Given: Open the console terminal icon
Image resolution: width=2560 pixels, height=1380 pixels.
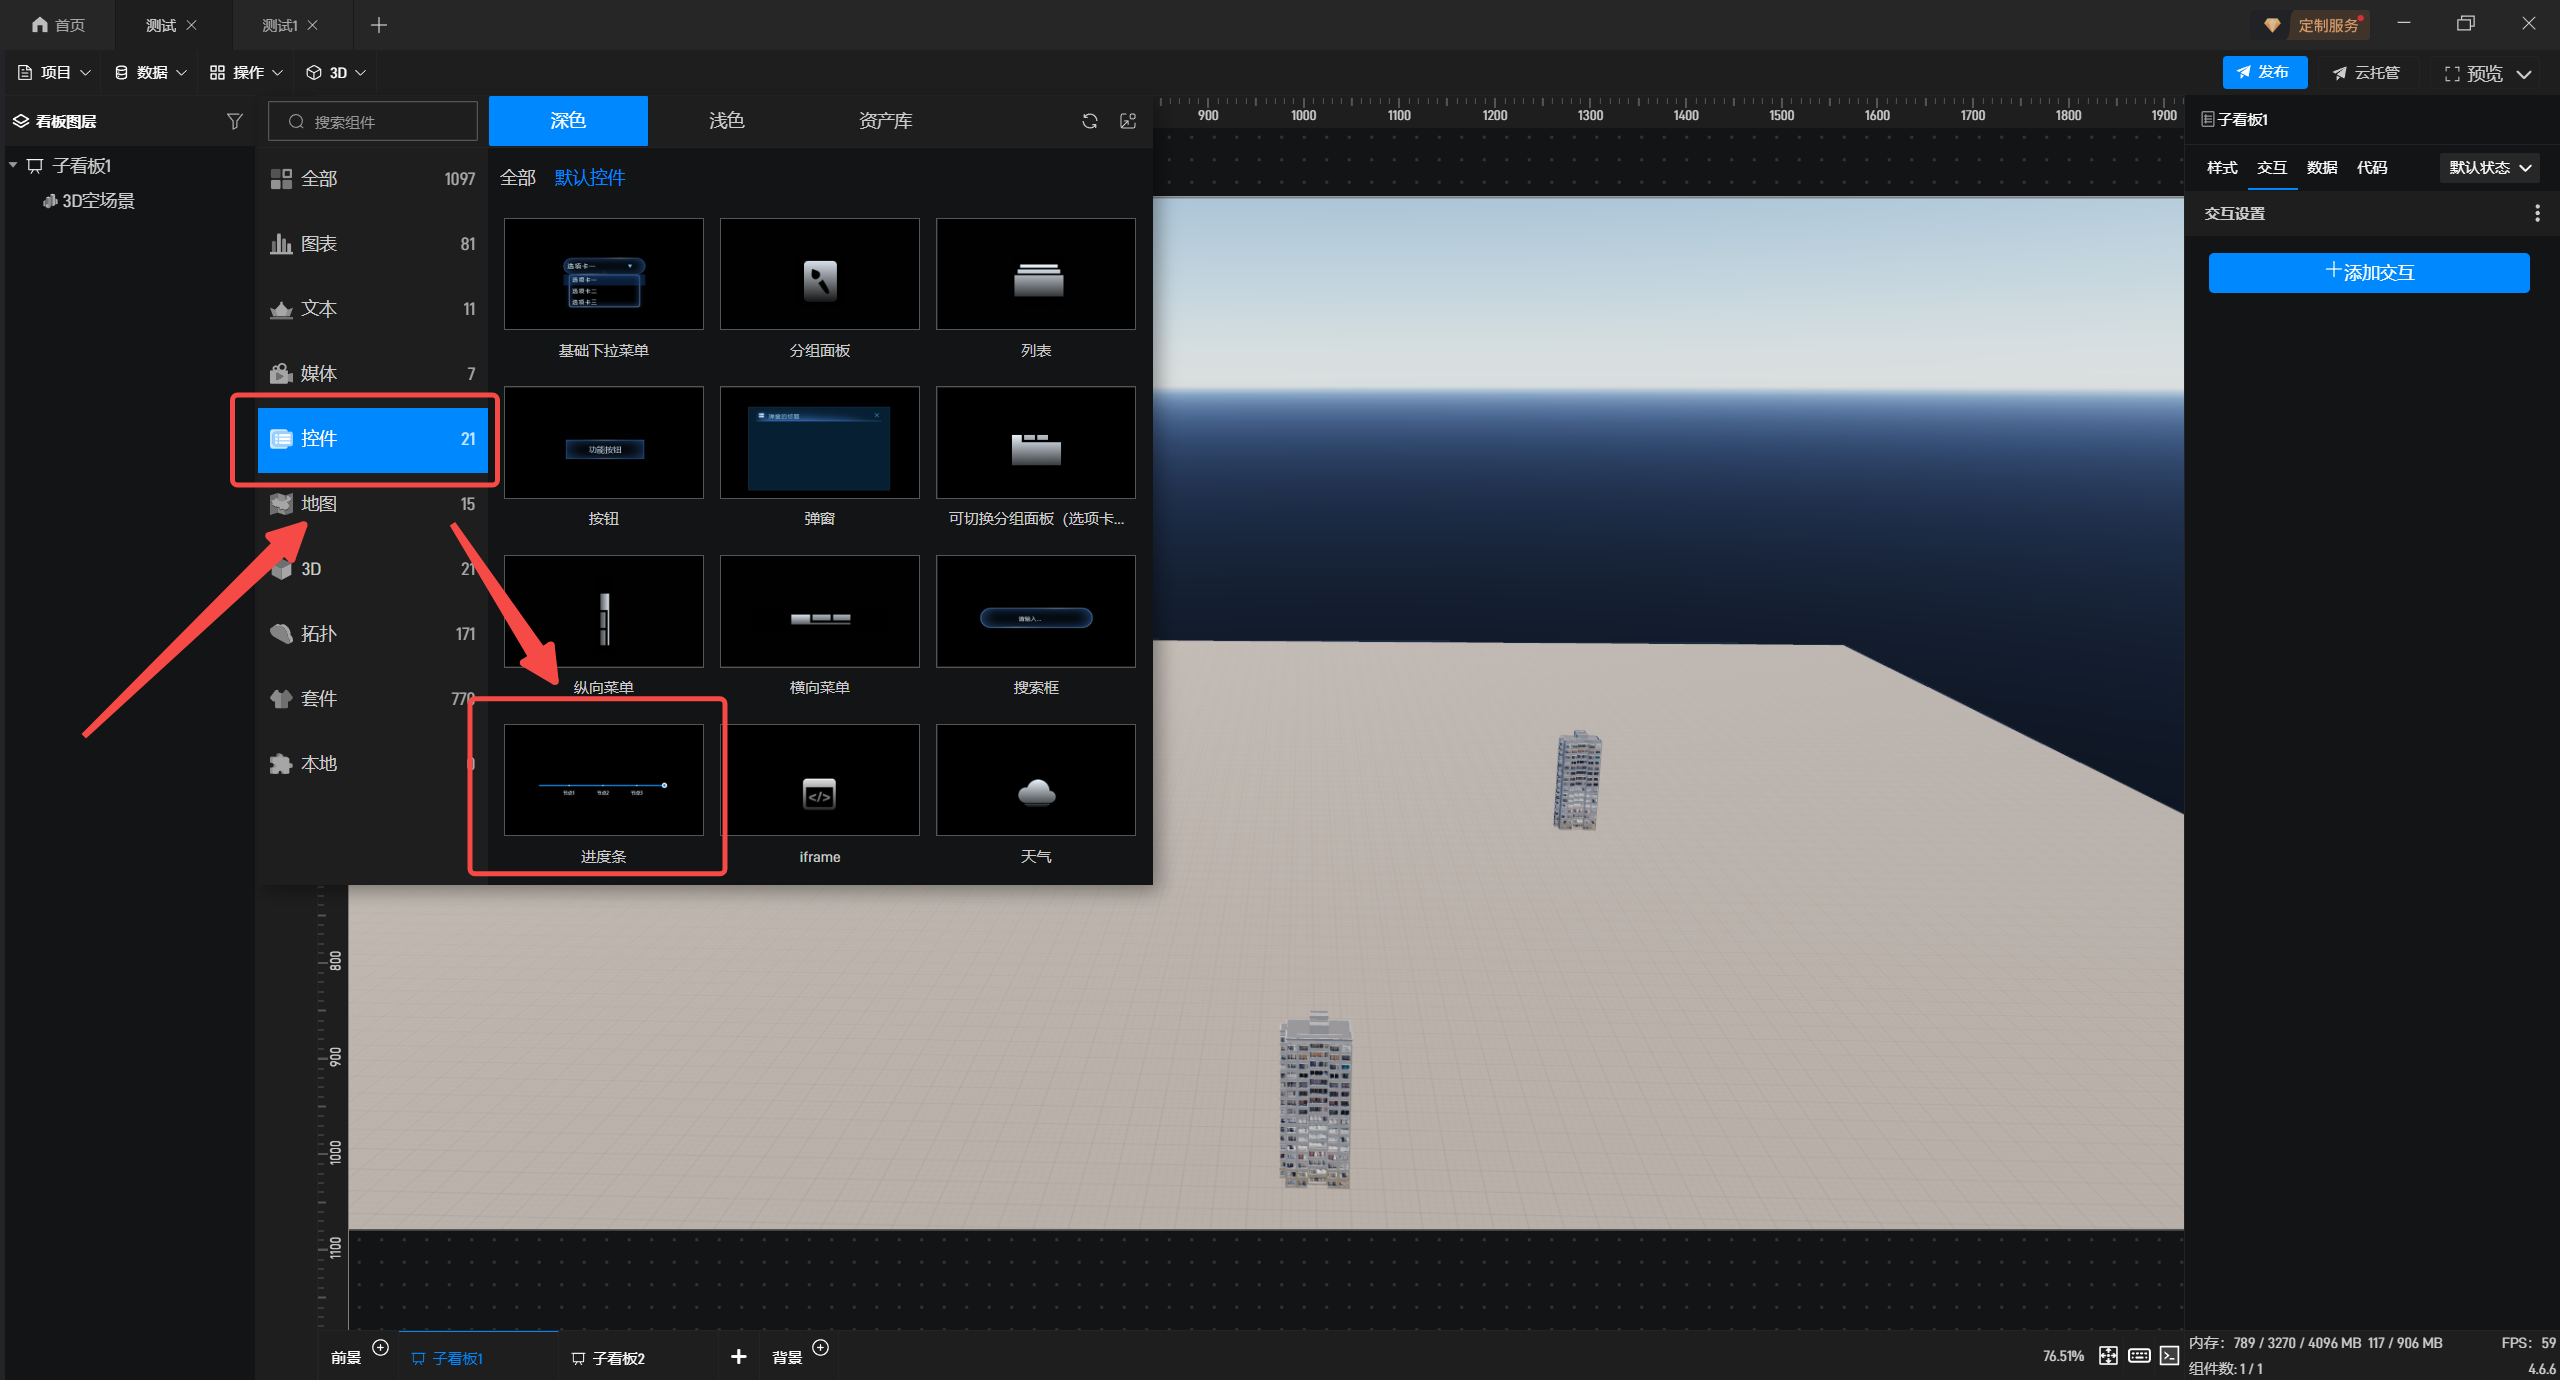Looking at the screenshot, I should tap(2169, 1355).
